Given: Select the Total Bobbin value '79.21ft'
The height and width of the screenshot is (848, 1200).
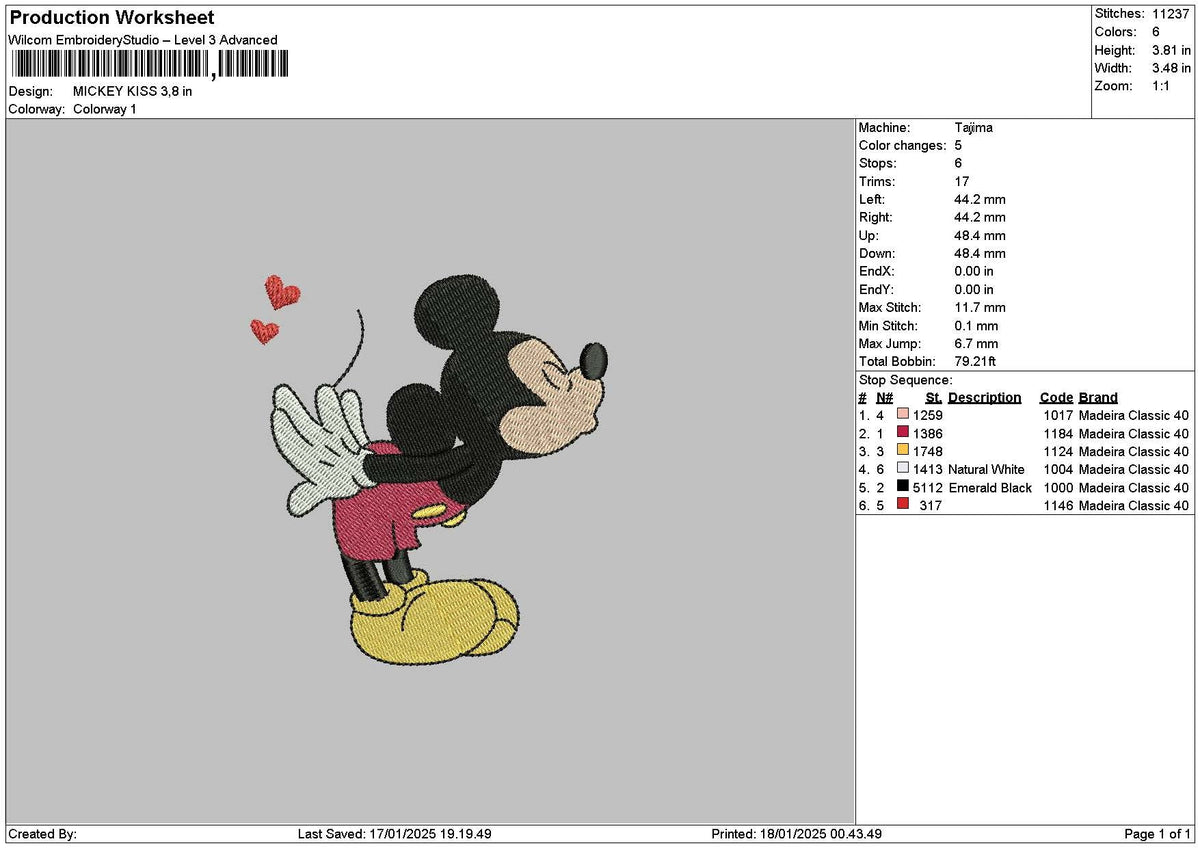Looking at the screenshot, I should (975, 362).
